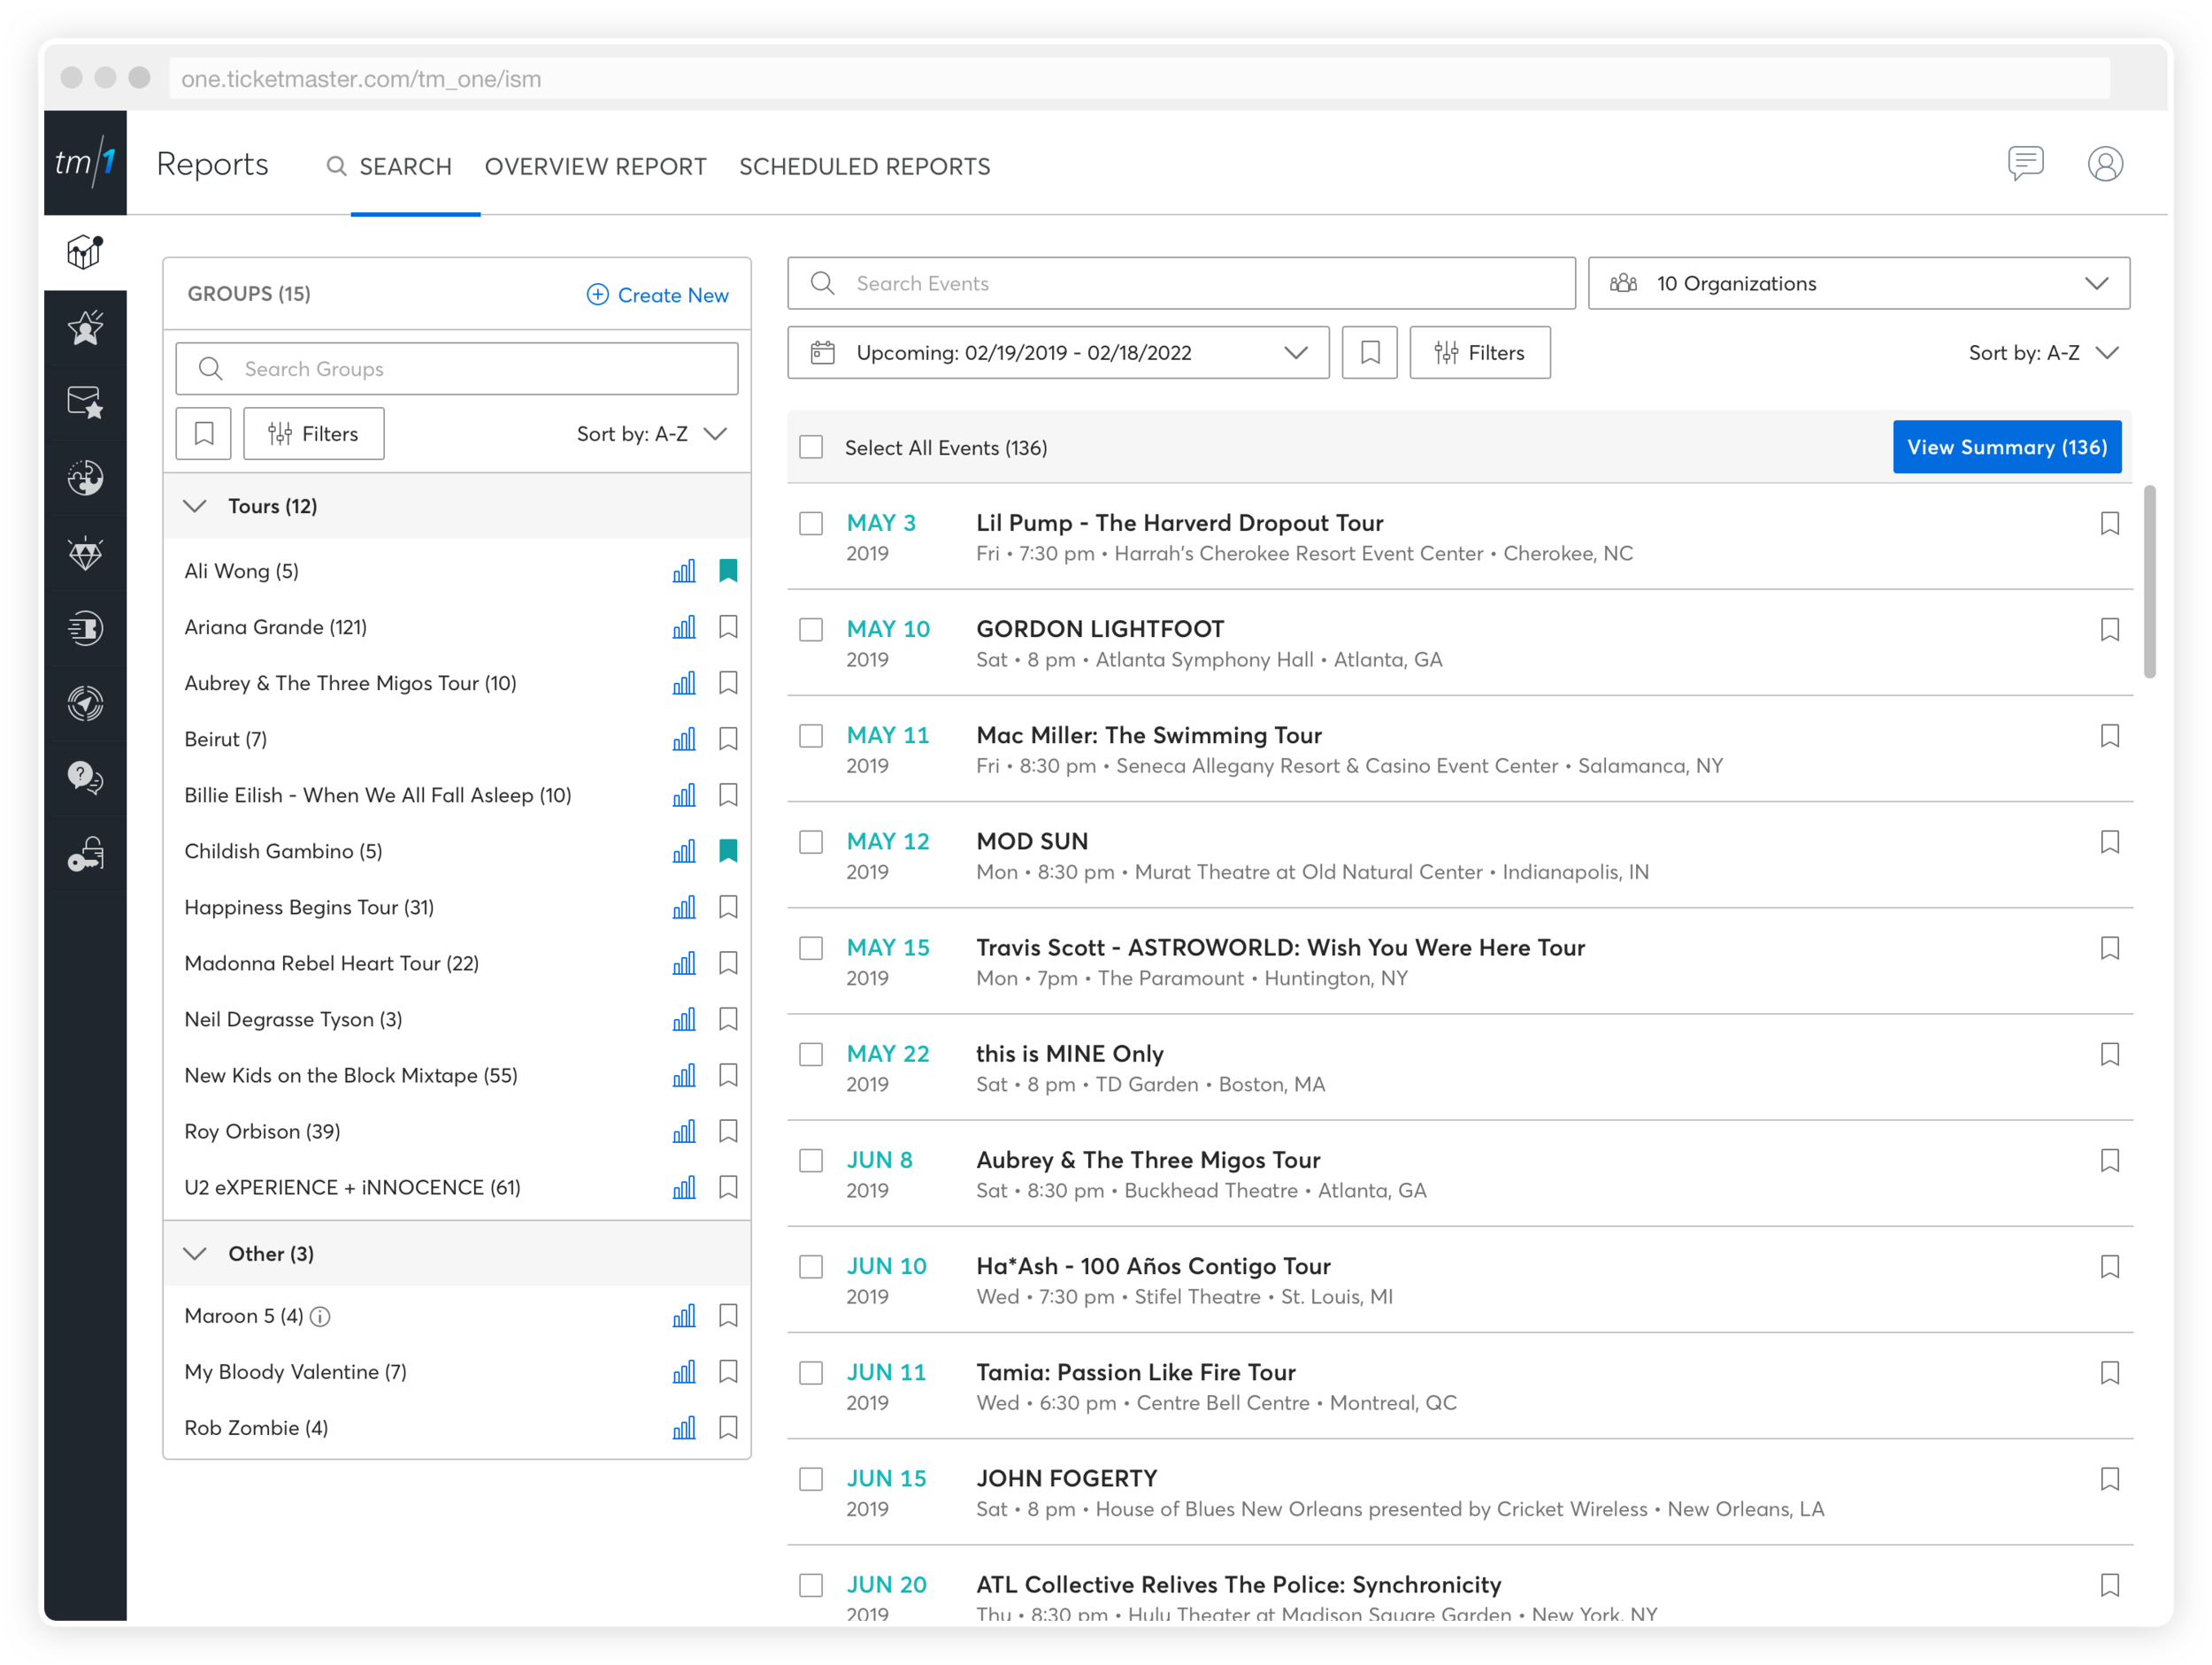Click the info icon next to Maroon 5
The height and width of the screenshot is (1665, 2212).
point(320,1317)
